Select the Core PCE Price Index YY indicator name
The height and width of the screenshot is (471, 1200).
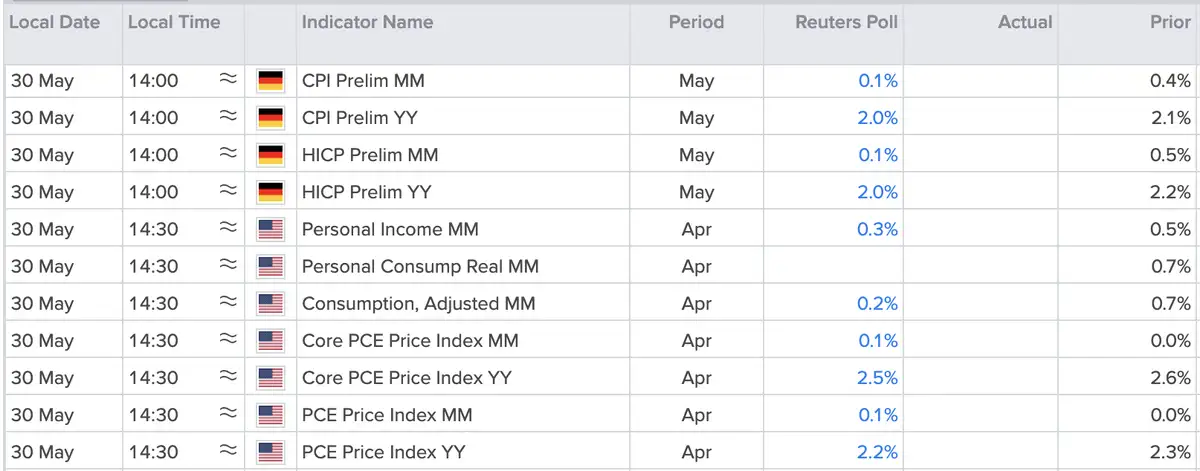click(406, 378)
